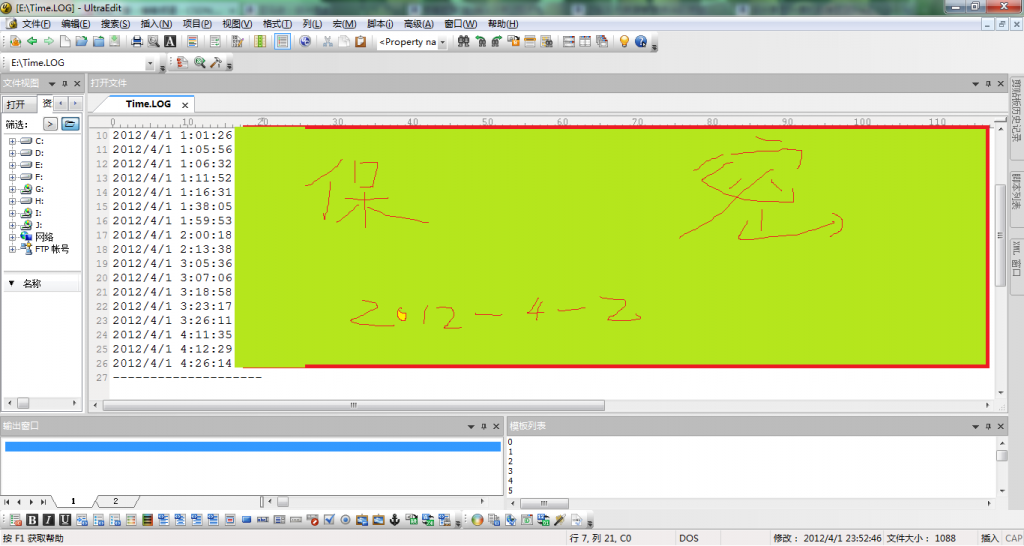Pin the File View panel
This screenshot has height=546, width=1024.
pos(65,84)
